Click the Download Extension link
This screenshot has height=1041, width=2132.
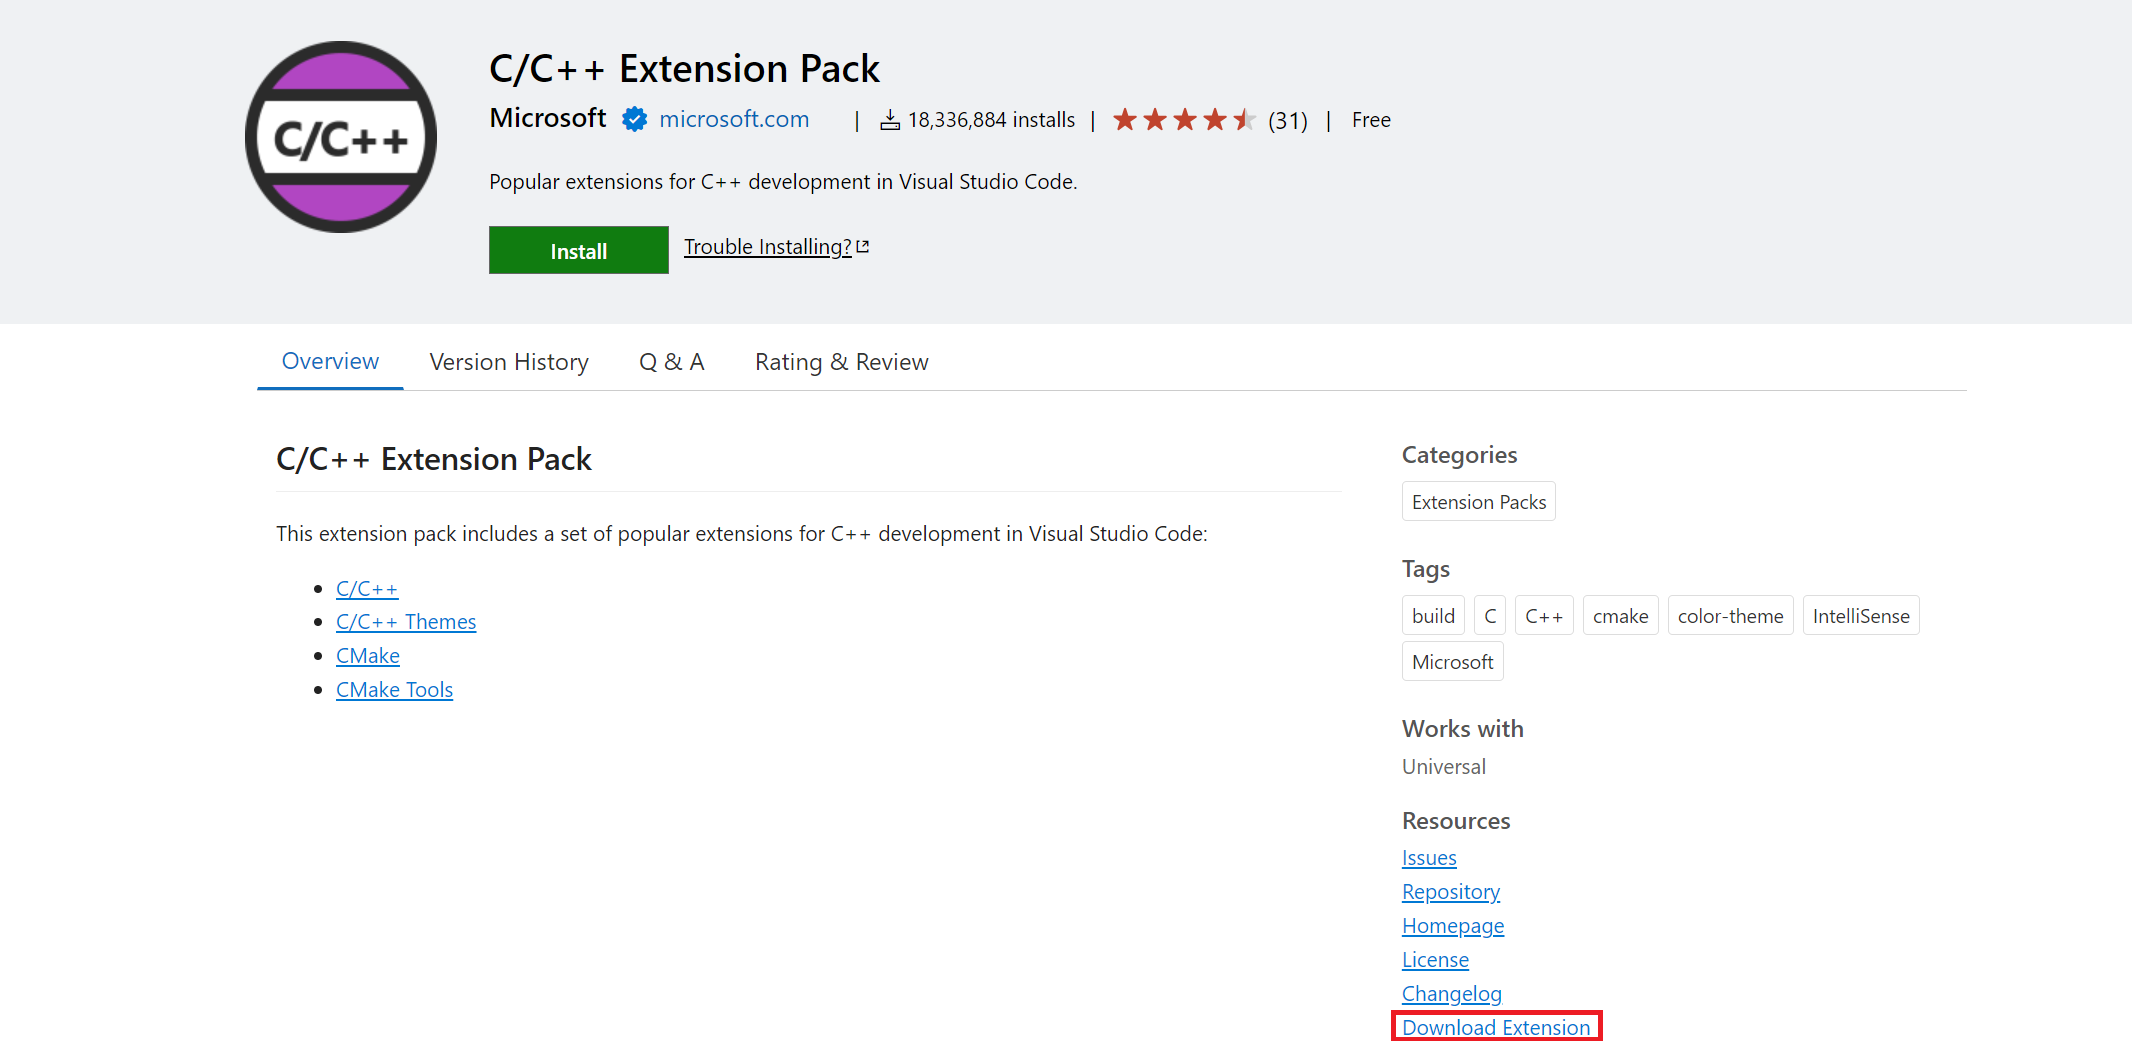1496,1027
